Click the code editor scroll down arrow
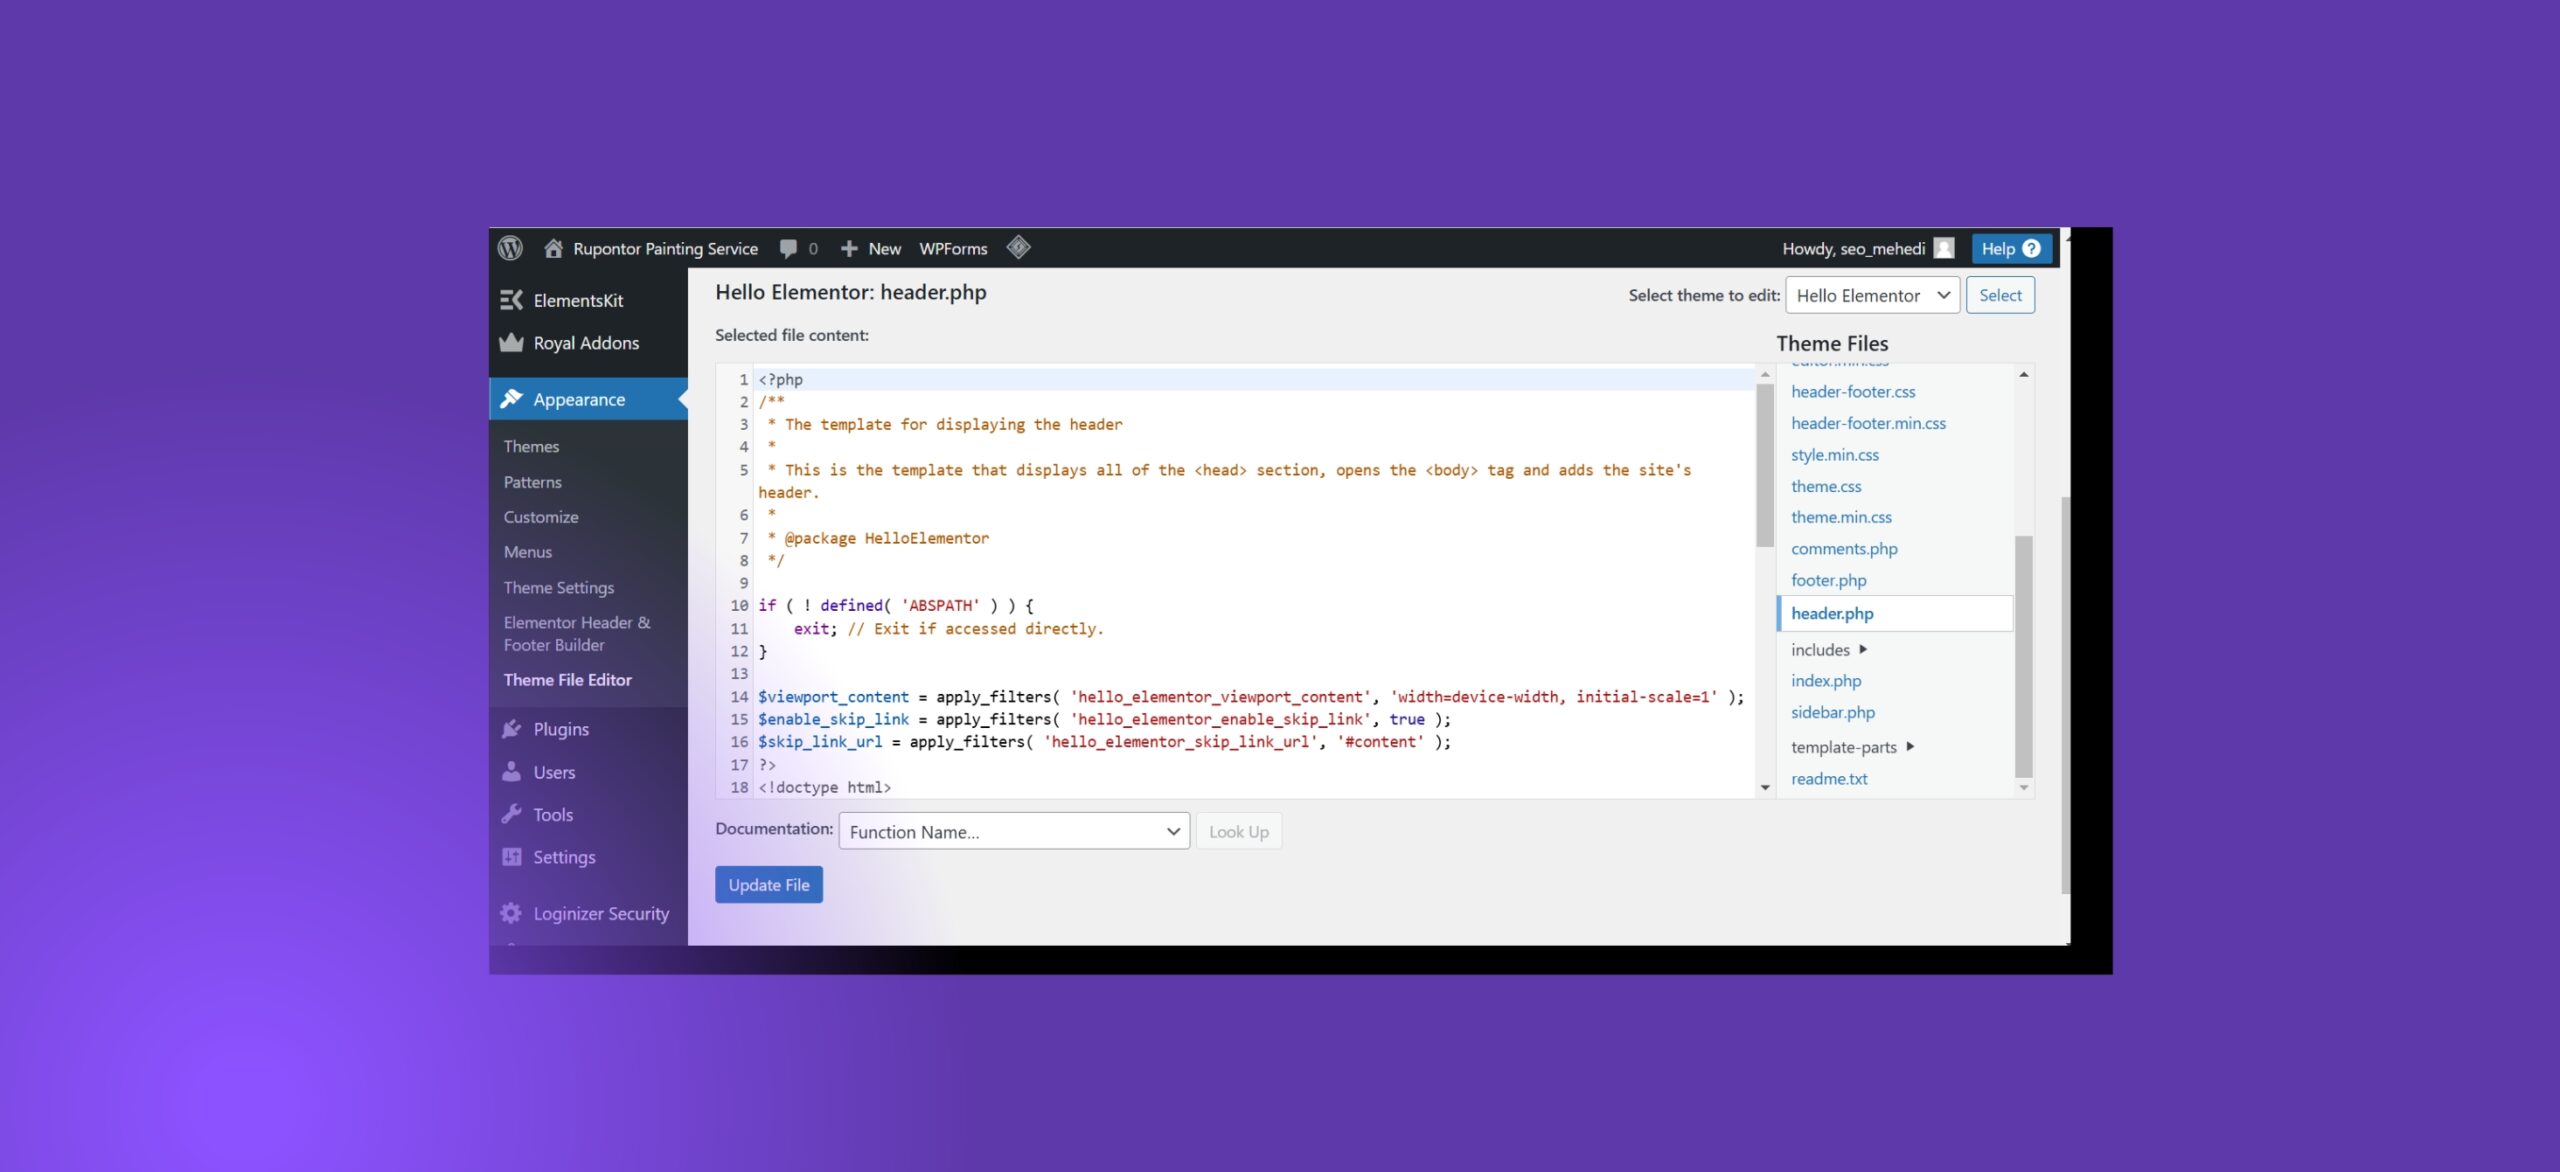The image size is (2560, 1172). click(x=1765, y=788)
